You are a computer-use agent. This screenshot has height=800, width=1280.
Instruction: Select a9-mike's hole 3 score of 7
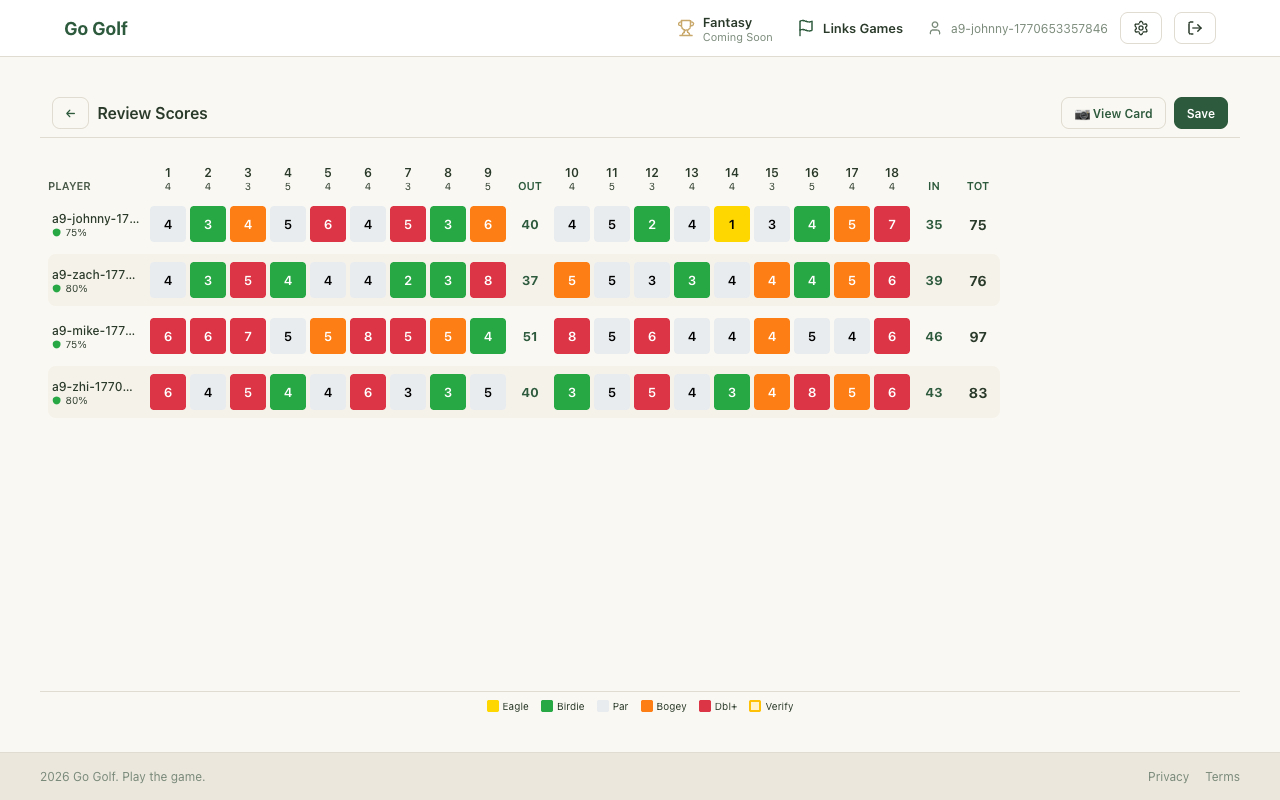tap(248, 336)
